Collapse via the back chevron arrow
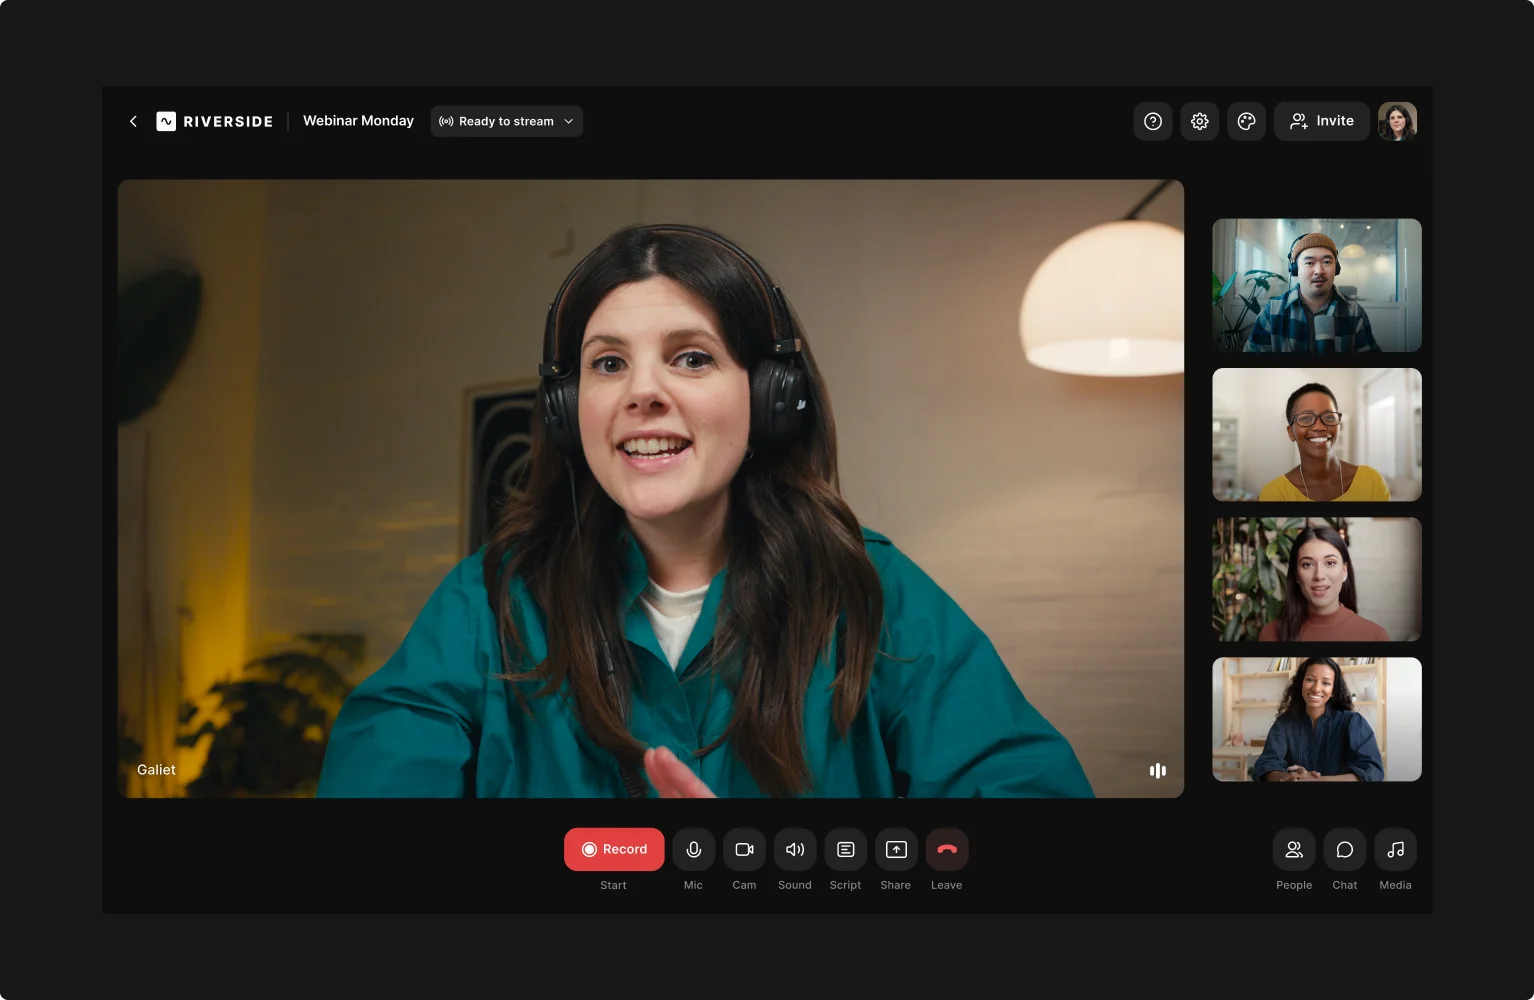This screenshot has height=1000, width=1534. pyautogui.click(x=133, y=120)
